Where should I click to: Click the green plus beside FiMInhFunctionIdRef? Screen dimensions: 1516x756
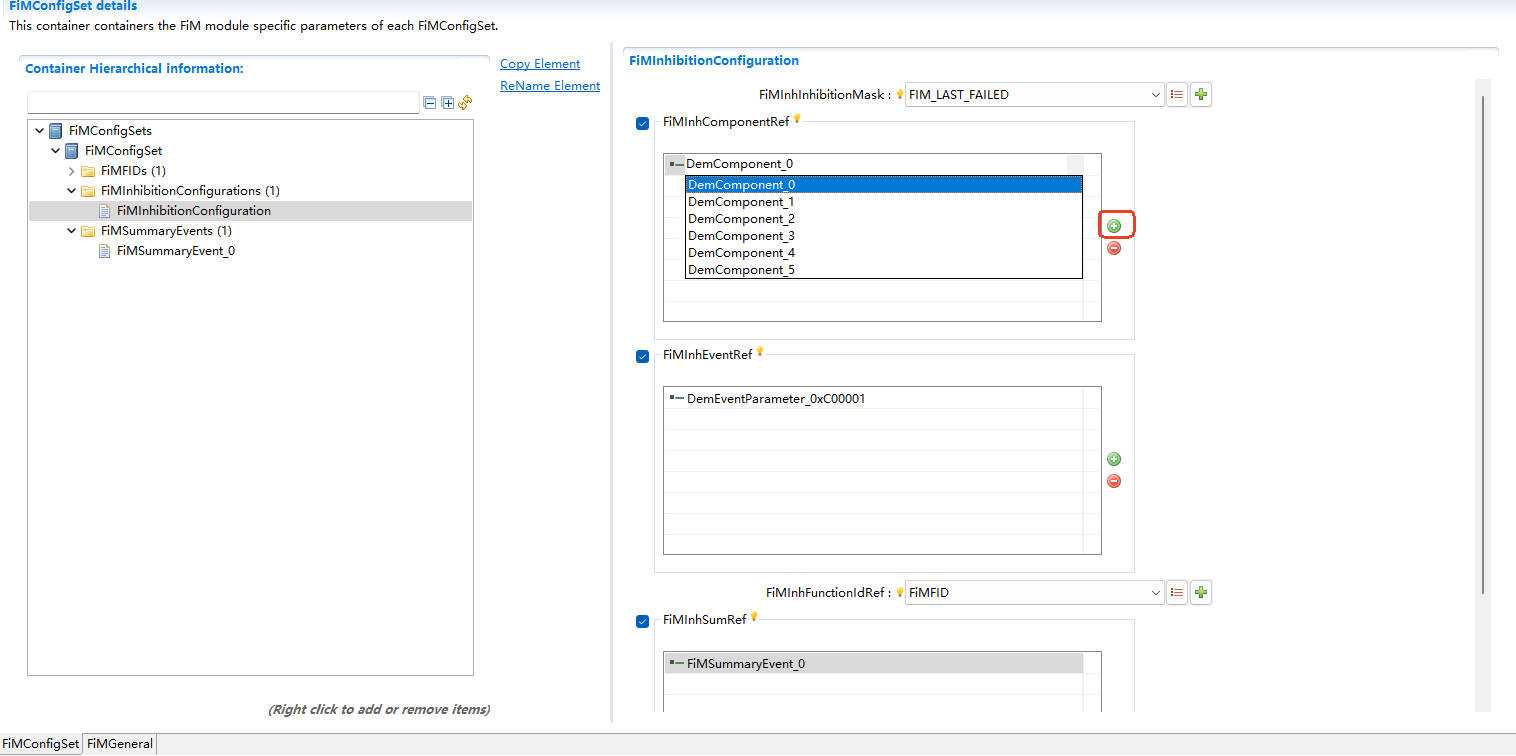pyautogui.click(x=1201, y=592)
